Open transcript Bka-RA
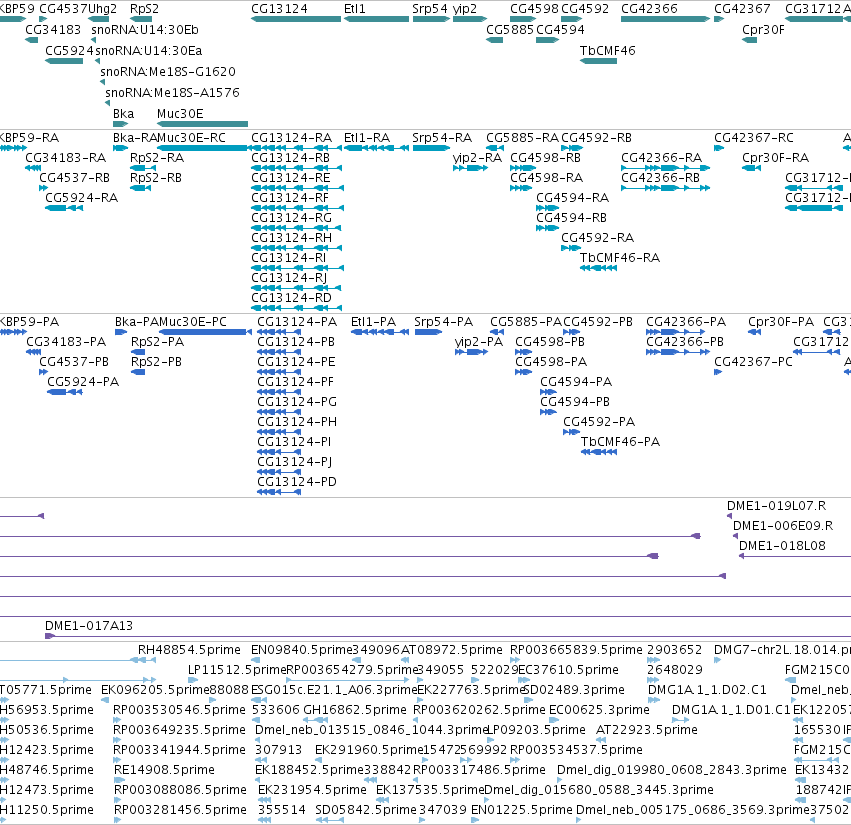This screenshot has height=825, width=851. click(120, 148)
